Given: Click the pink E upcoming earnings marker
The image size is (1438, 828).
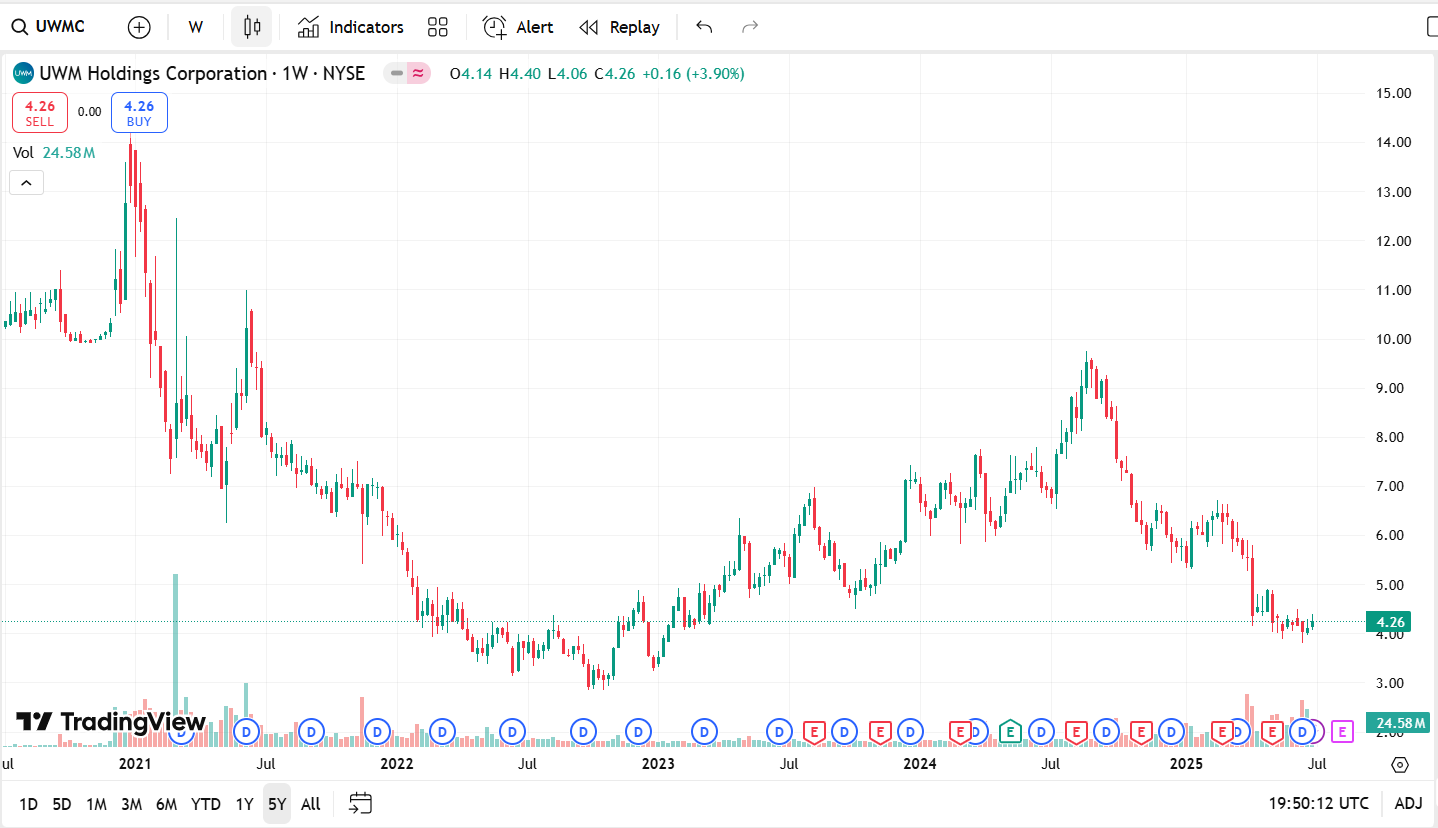Looking at the screenshot, I should pos(1343,732).
